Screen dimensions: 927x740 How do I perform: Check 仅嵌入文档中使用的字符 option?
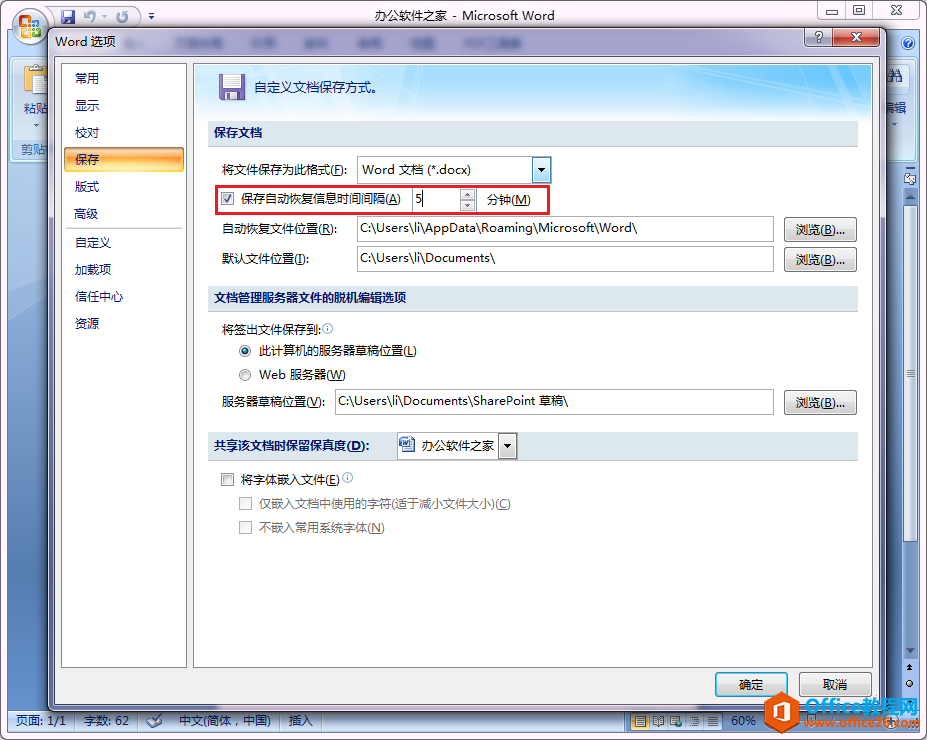245,504
